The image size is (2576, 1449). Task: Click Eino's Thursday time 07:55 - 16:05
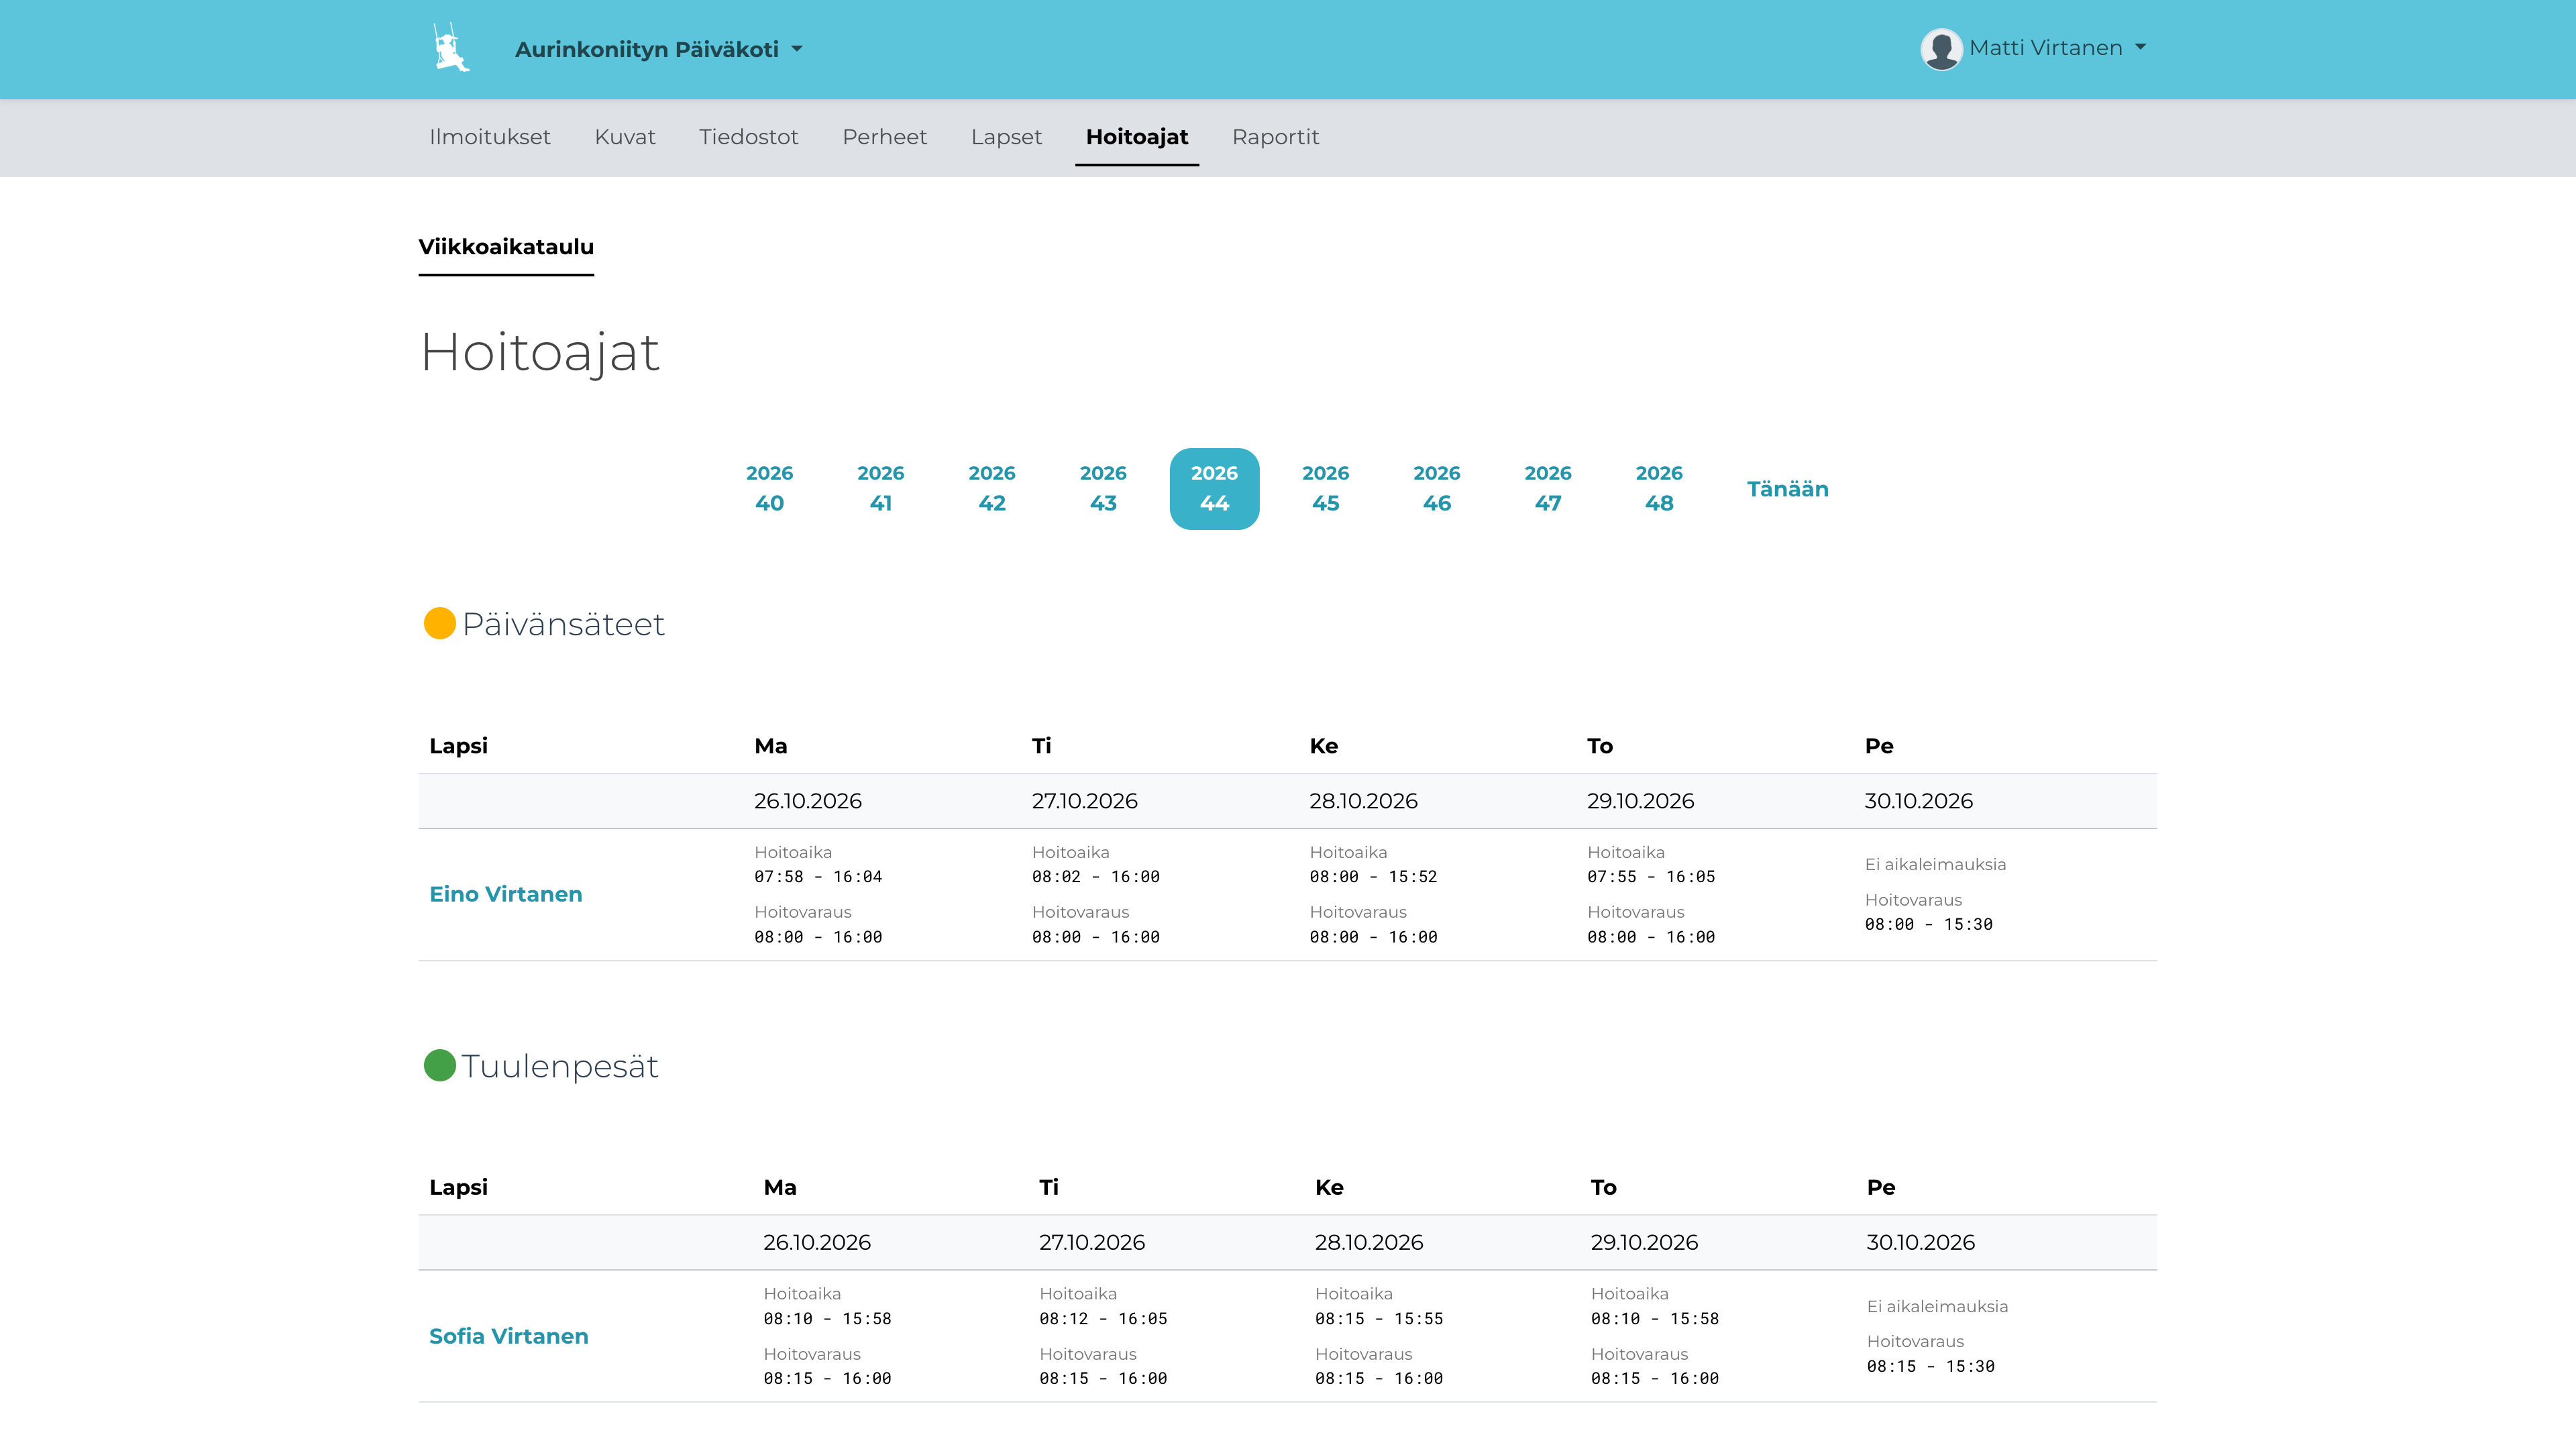click(x=1651, y=877)
